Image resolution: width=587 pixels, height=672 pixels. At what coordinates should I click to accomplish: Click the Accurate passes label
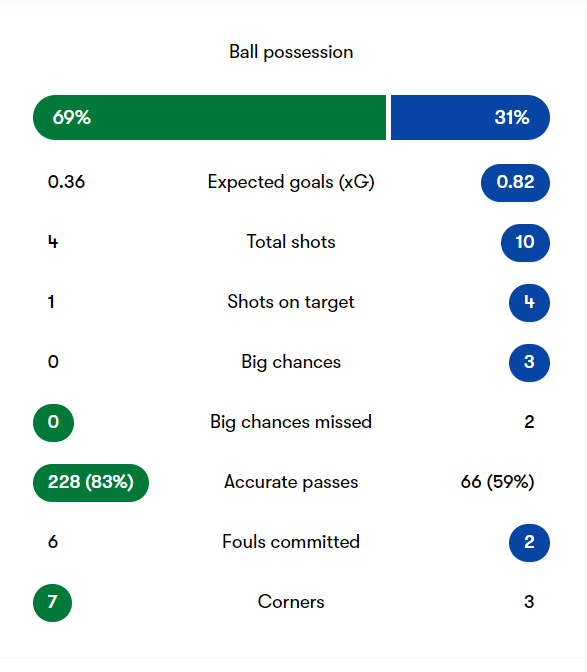(x=291, y=483)
